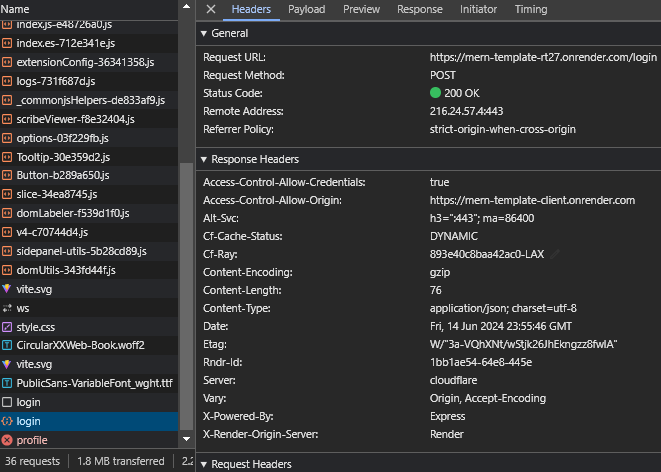
Task: Expand the Request Headers section
Action: pos(204,464)
